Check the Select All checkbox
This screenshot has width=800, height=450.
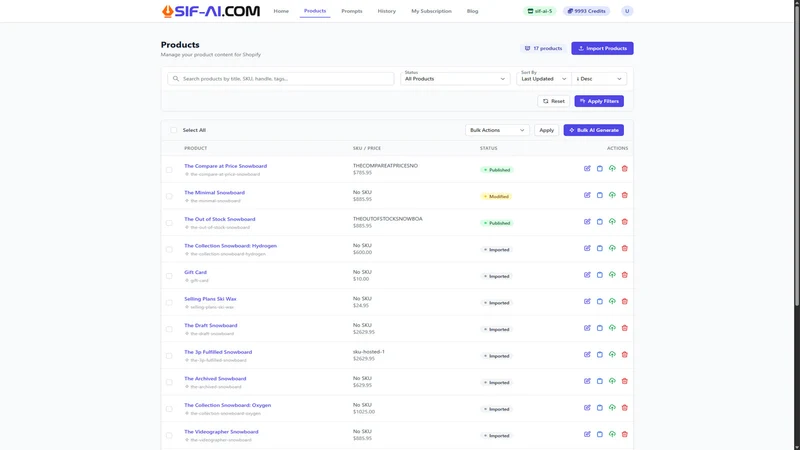pyautogui.click(x=173, y=130)
